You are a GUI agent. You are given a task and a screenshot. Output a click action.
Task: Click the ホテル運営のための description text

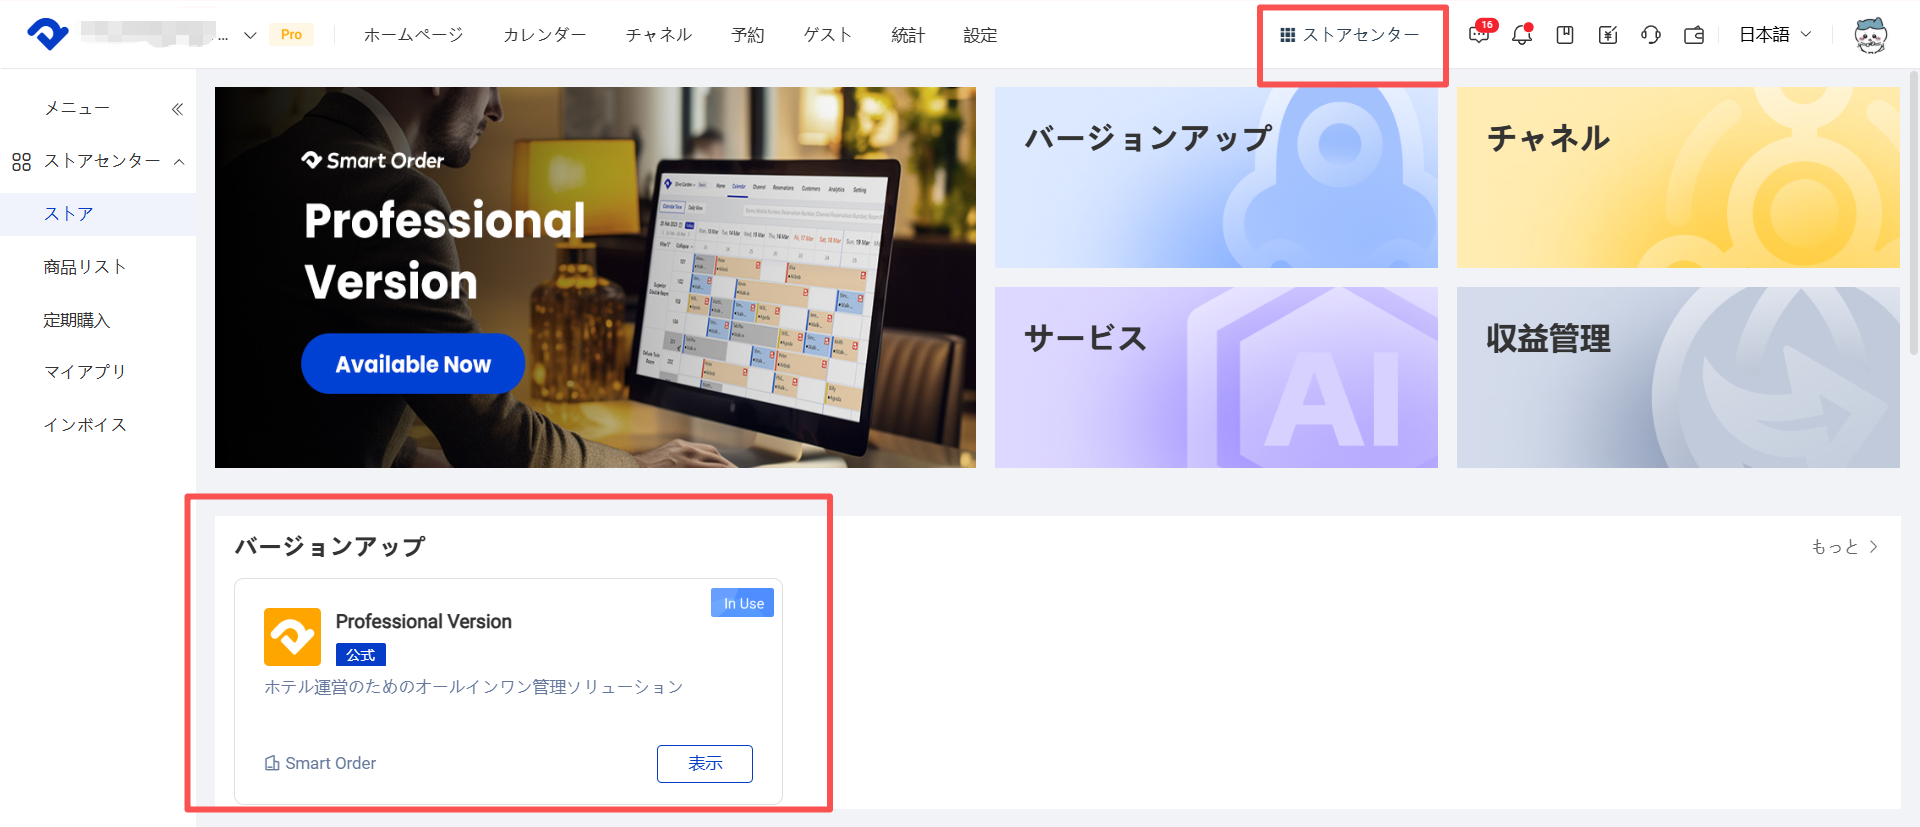click(x=473, y=687)
